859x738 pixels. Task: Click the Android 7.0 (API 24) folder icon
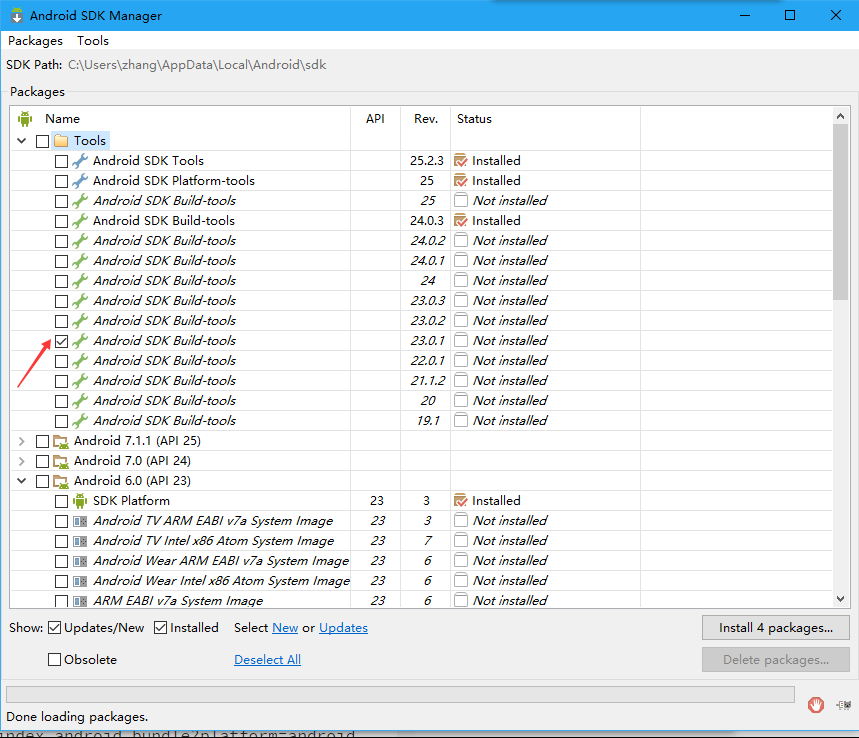[61, 461]
